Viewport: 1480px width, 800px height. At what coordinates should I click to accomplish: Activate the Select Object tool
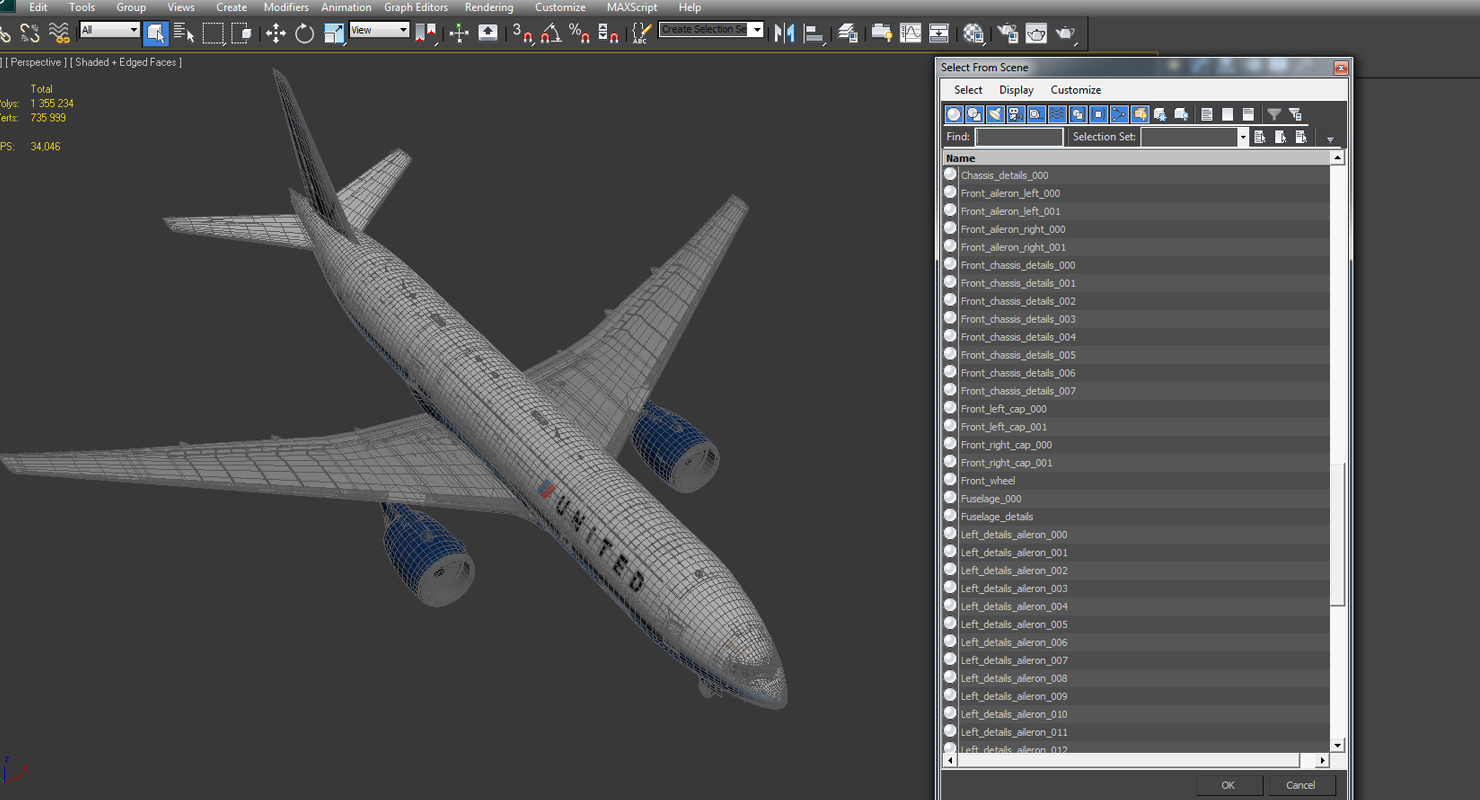155,33
